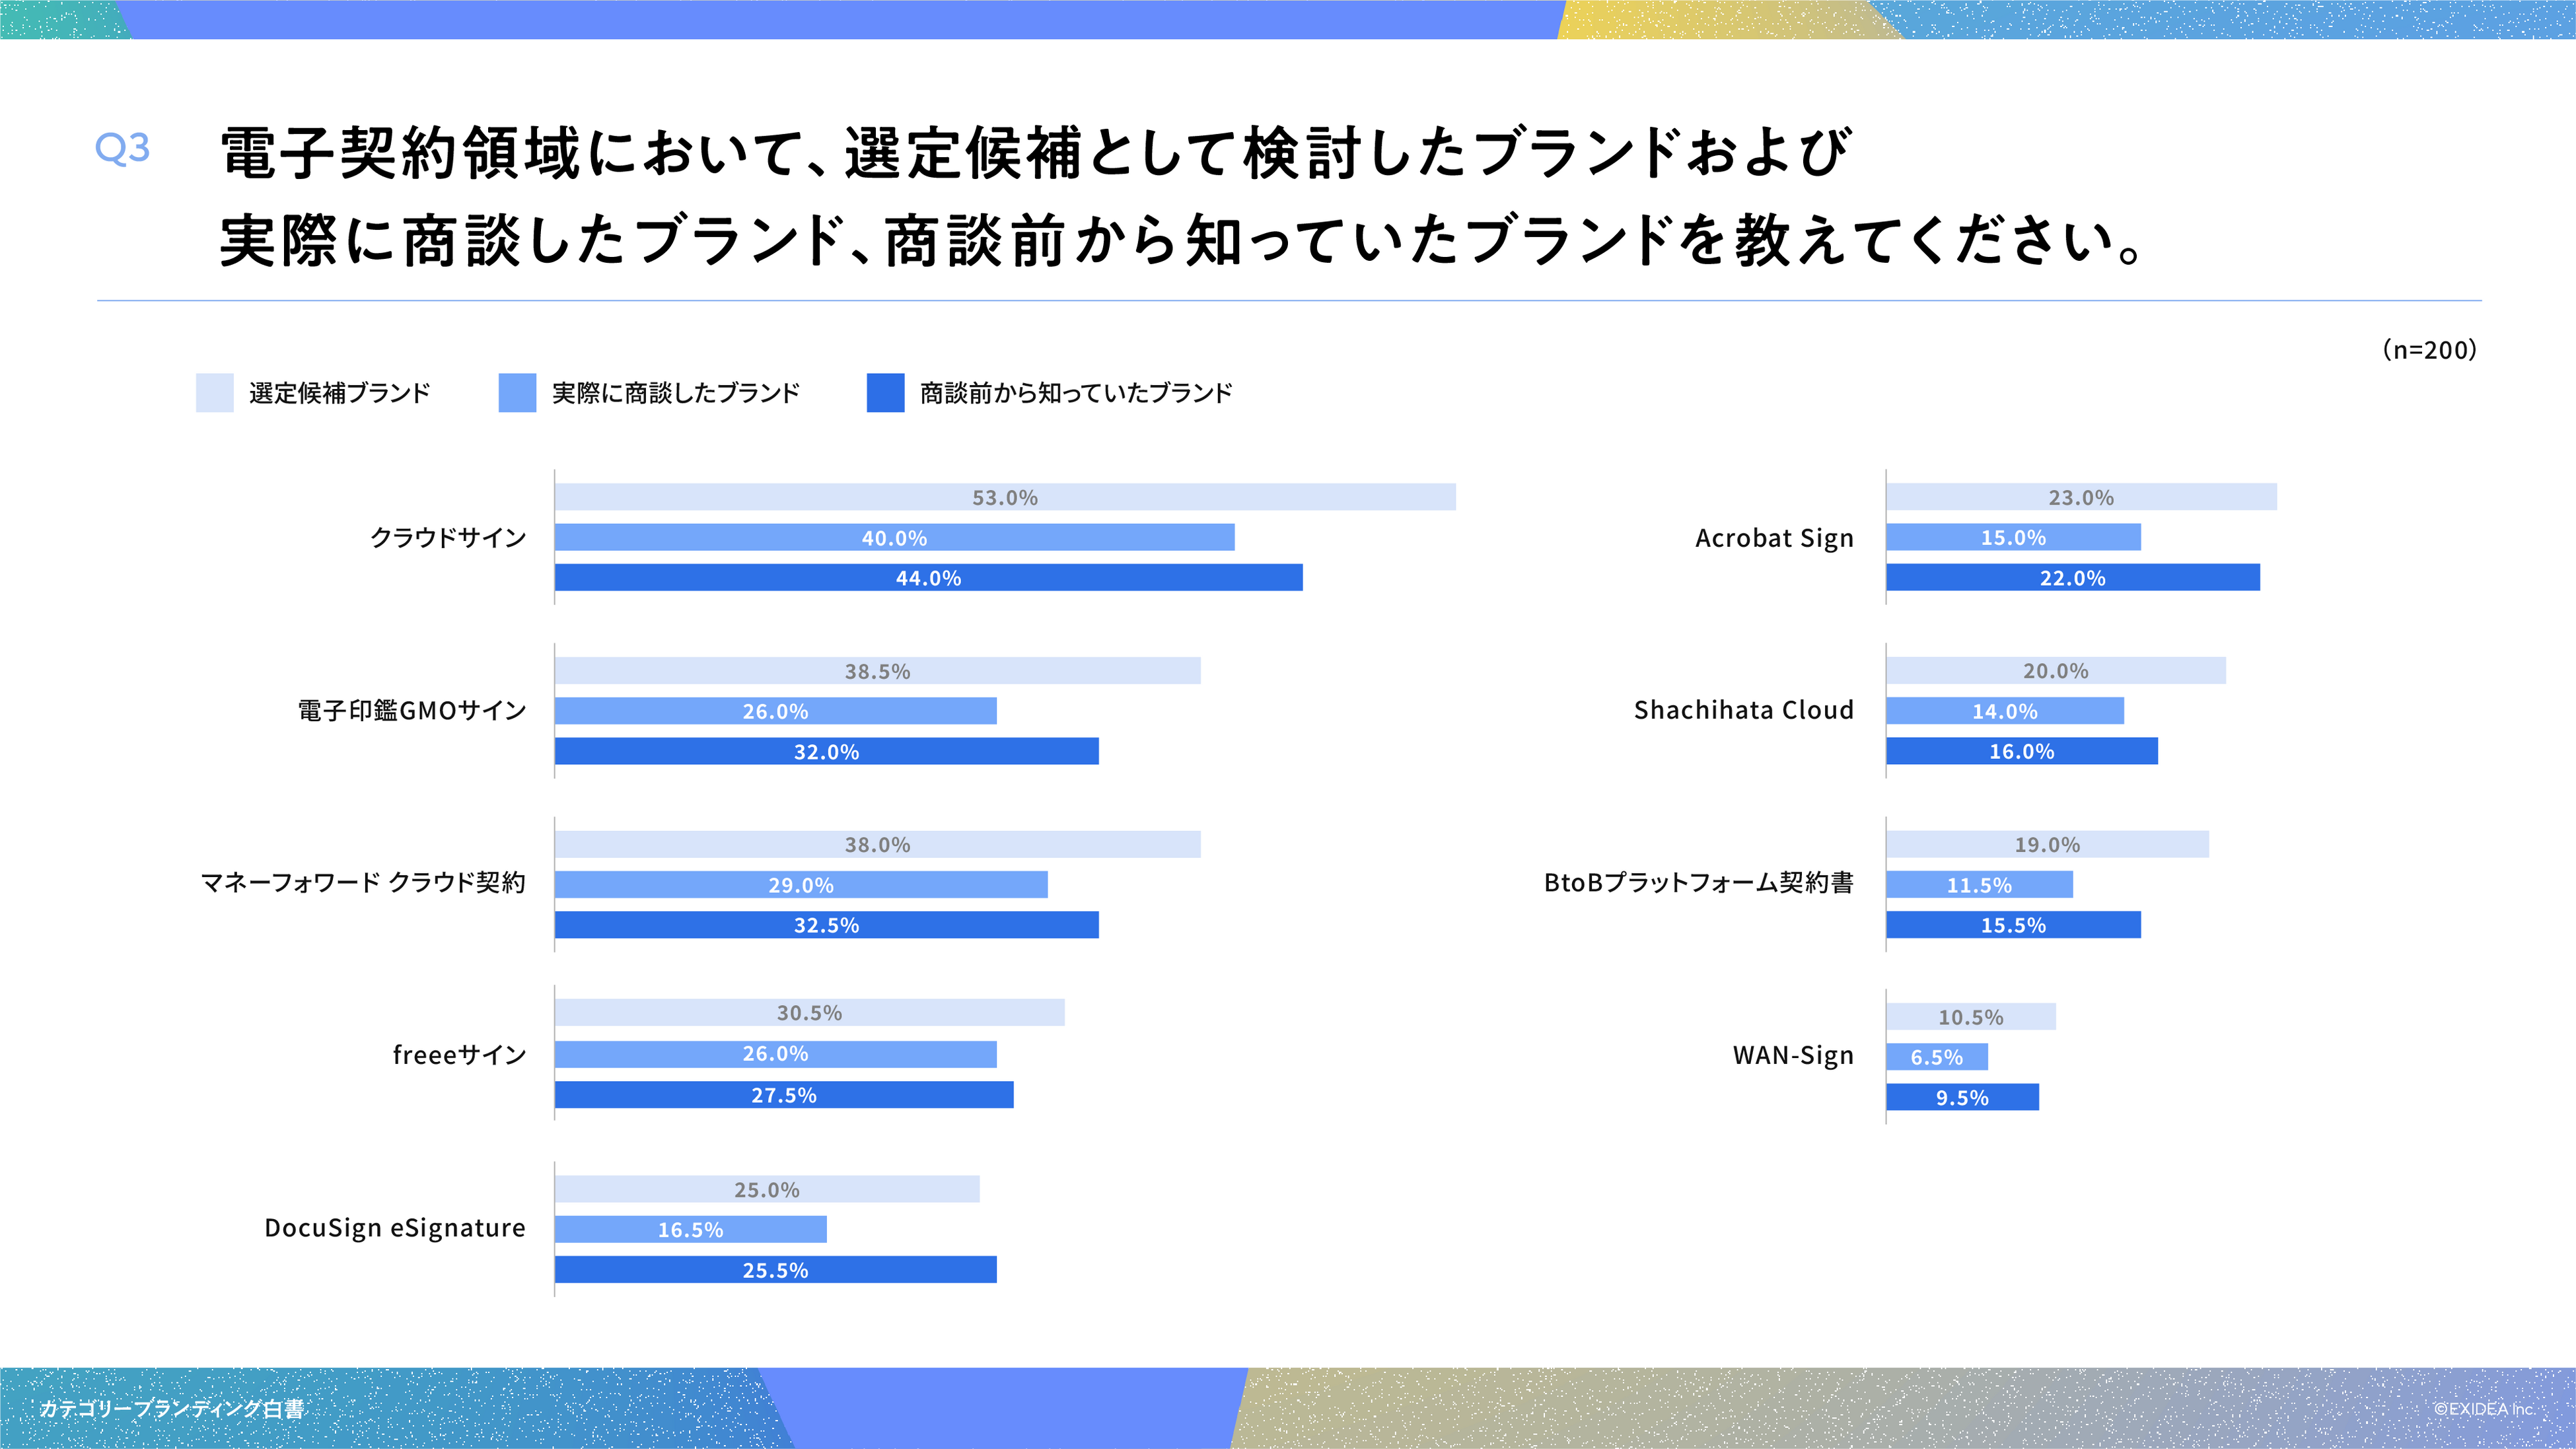
Task: Click the 実際に商談したブランド legend swatch
Action: tap(517, 393)
